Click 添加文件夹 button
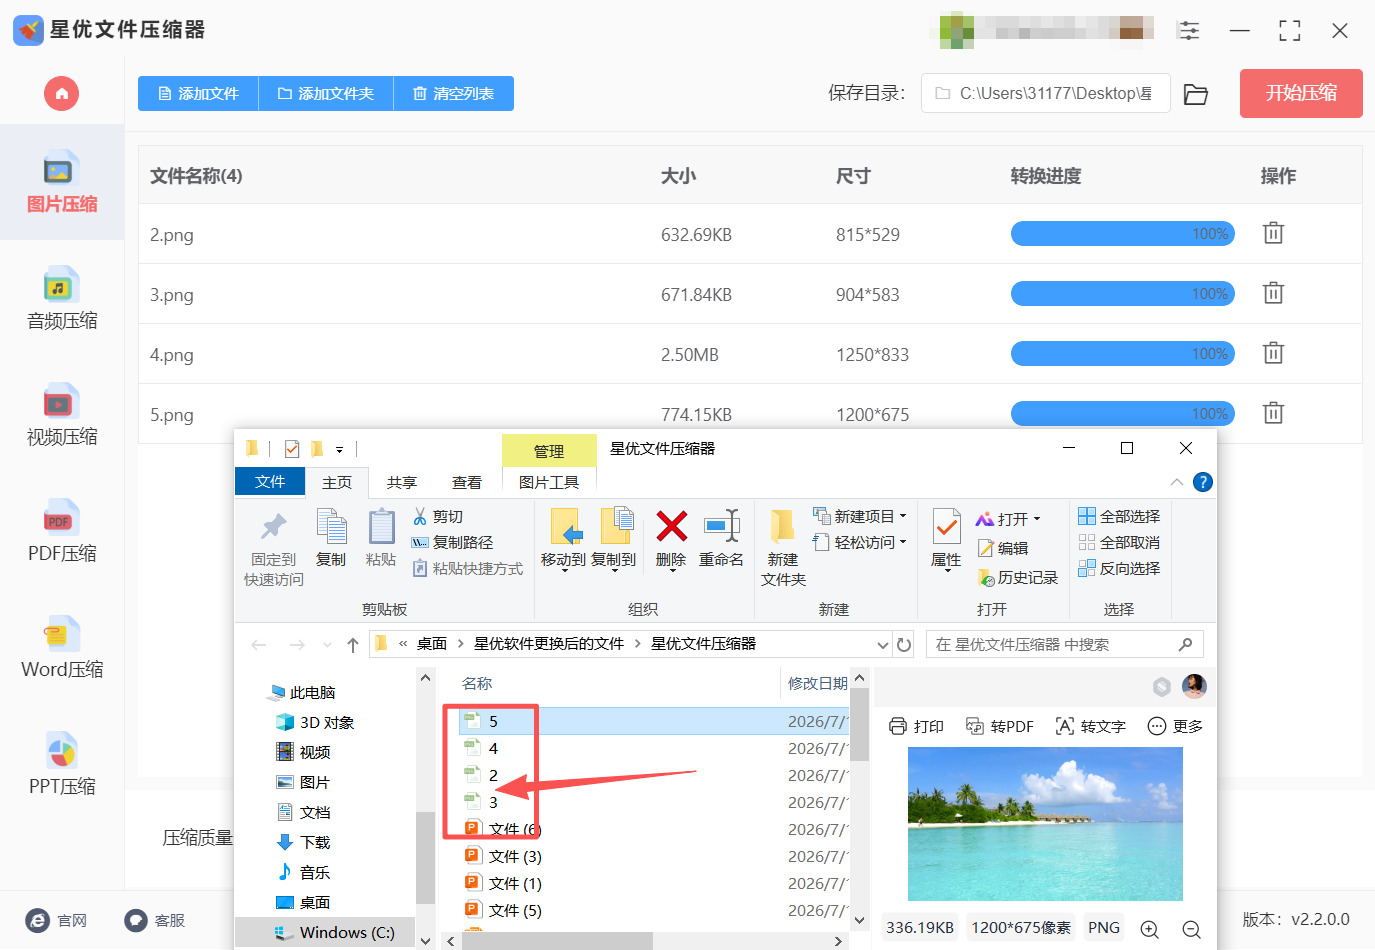The height and width of the screenshot is (950, 1375). coord(326,93)
